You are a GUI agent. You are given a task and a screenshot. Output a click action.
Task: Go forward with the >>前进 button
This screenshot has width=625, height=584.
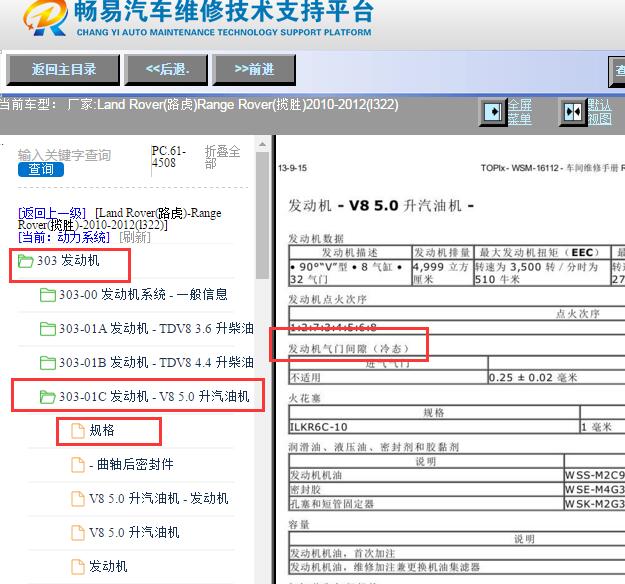[254, 70]
